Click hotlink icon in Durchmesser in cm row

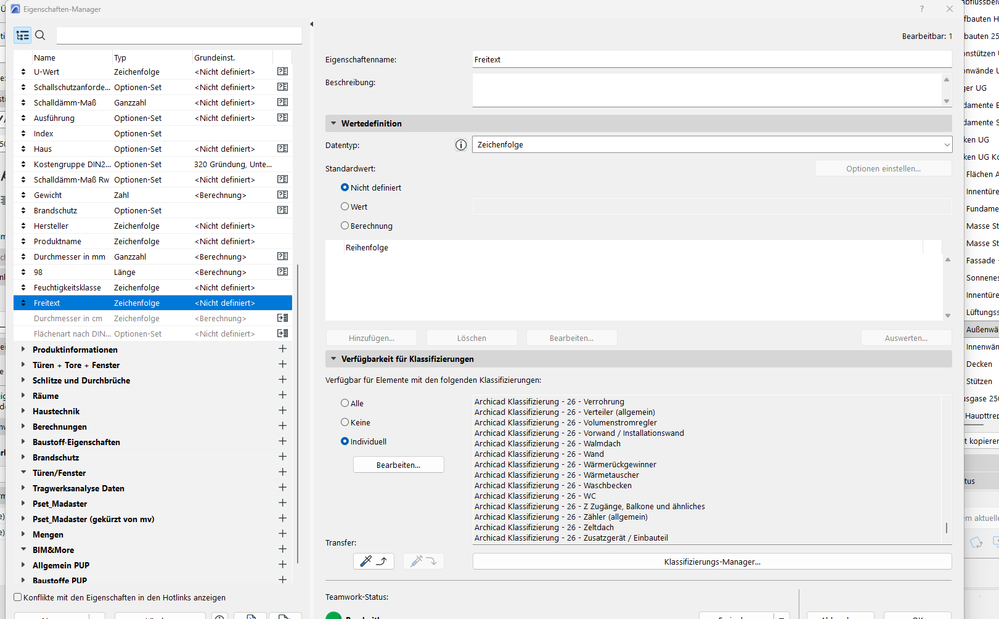[x=282, y=319]
